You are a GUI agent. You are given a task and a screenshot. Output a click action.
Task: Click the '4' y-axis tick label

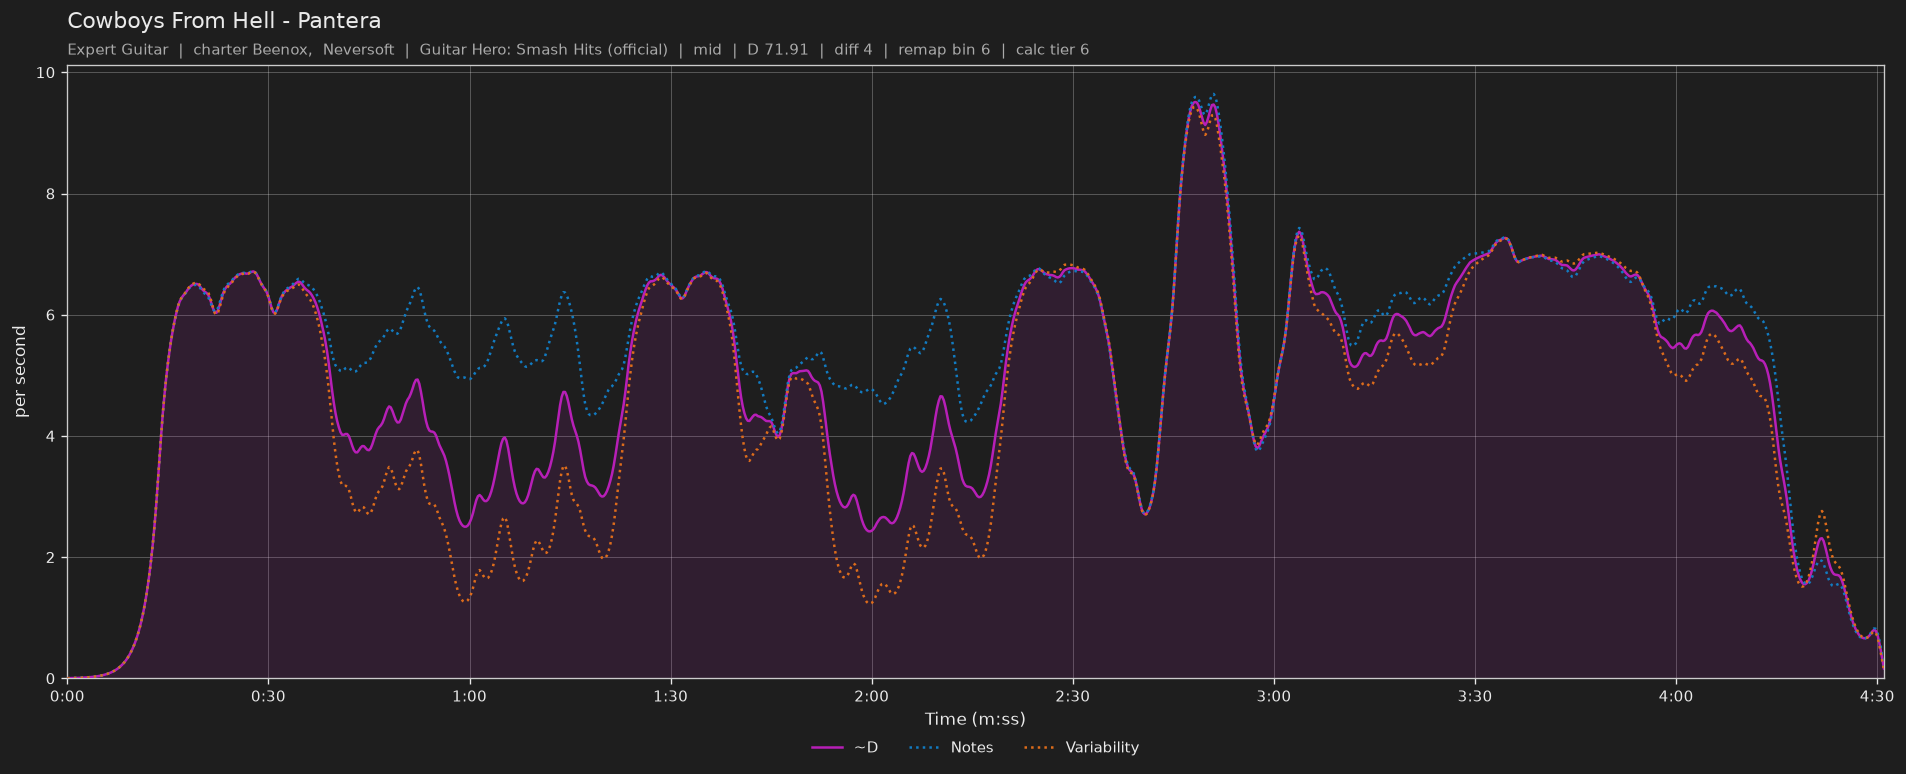tap(50, 437)
